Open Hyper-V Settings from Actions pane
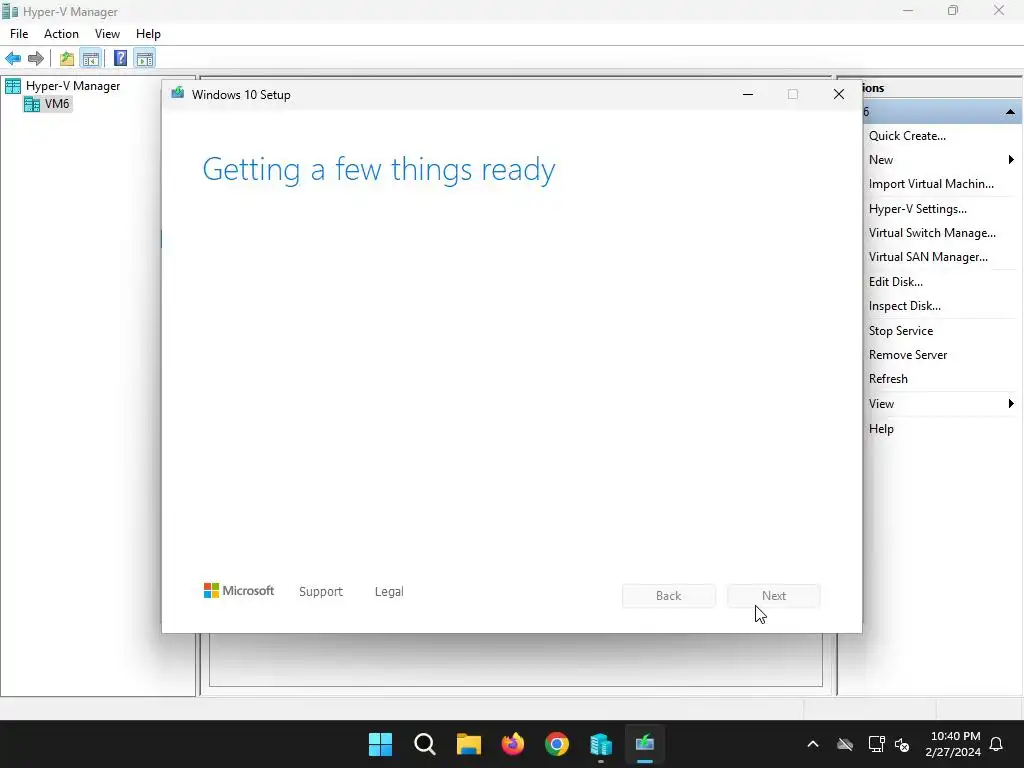The height and width of the screenshot is (768, 1024). pos(918,209)
